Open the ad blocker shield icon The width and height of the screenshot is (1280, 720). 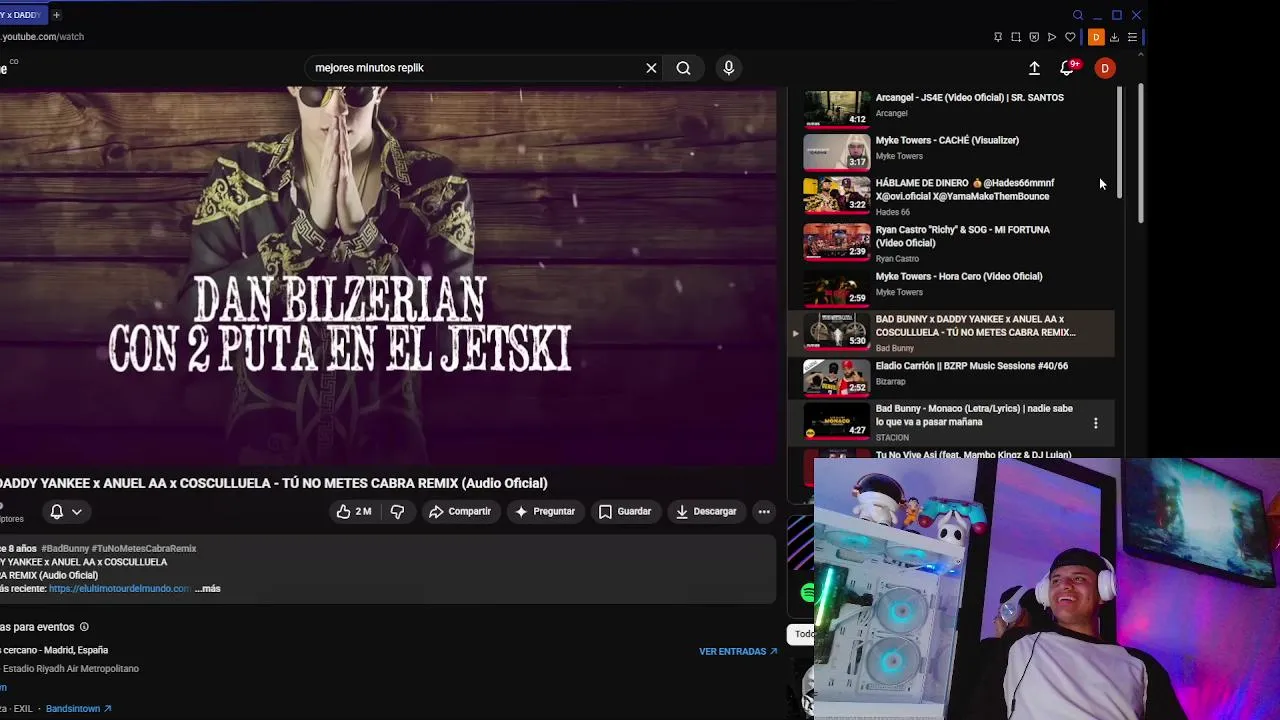(x=1034, y=37)
